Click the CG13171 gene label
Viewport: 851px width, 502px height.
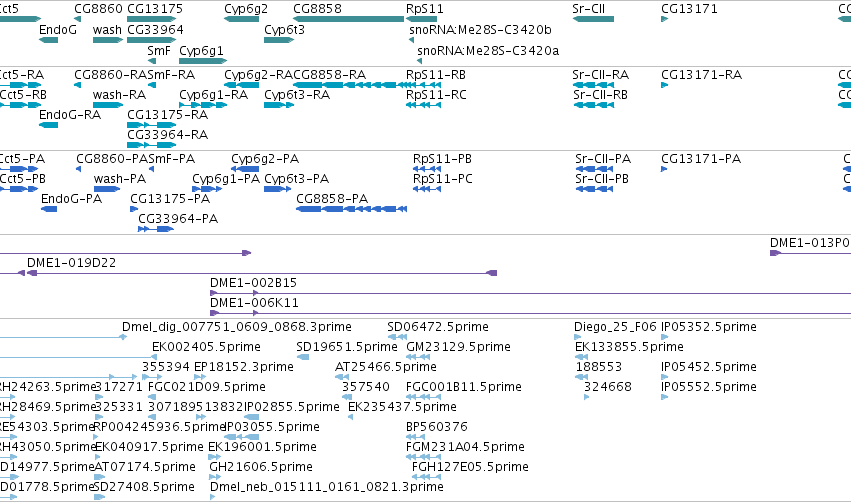(689, 9)
